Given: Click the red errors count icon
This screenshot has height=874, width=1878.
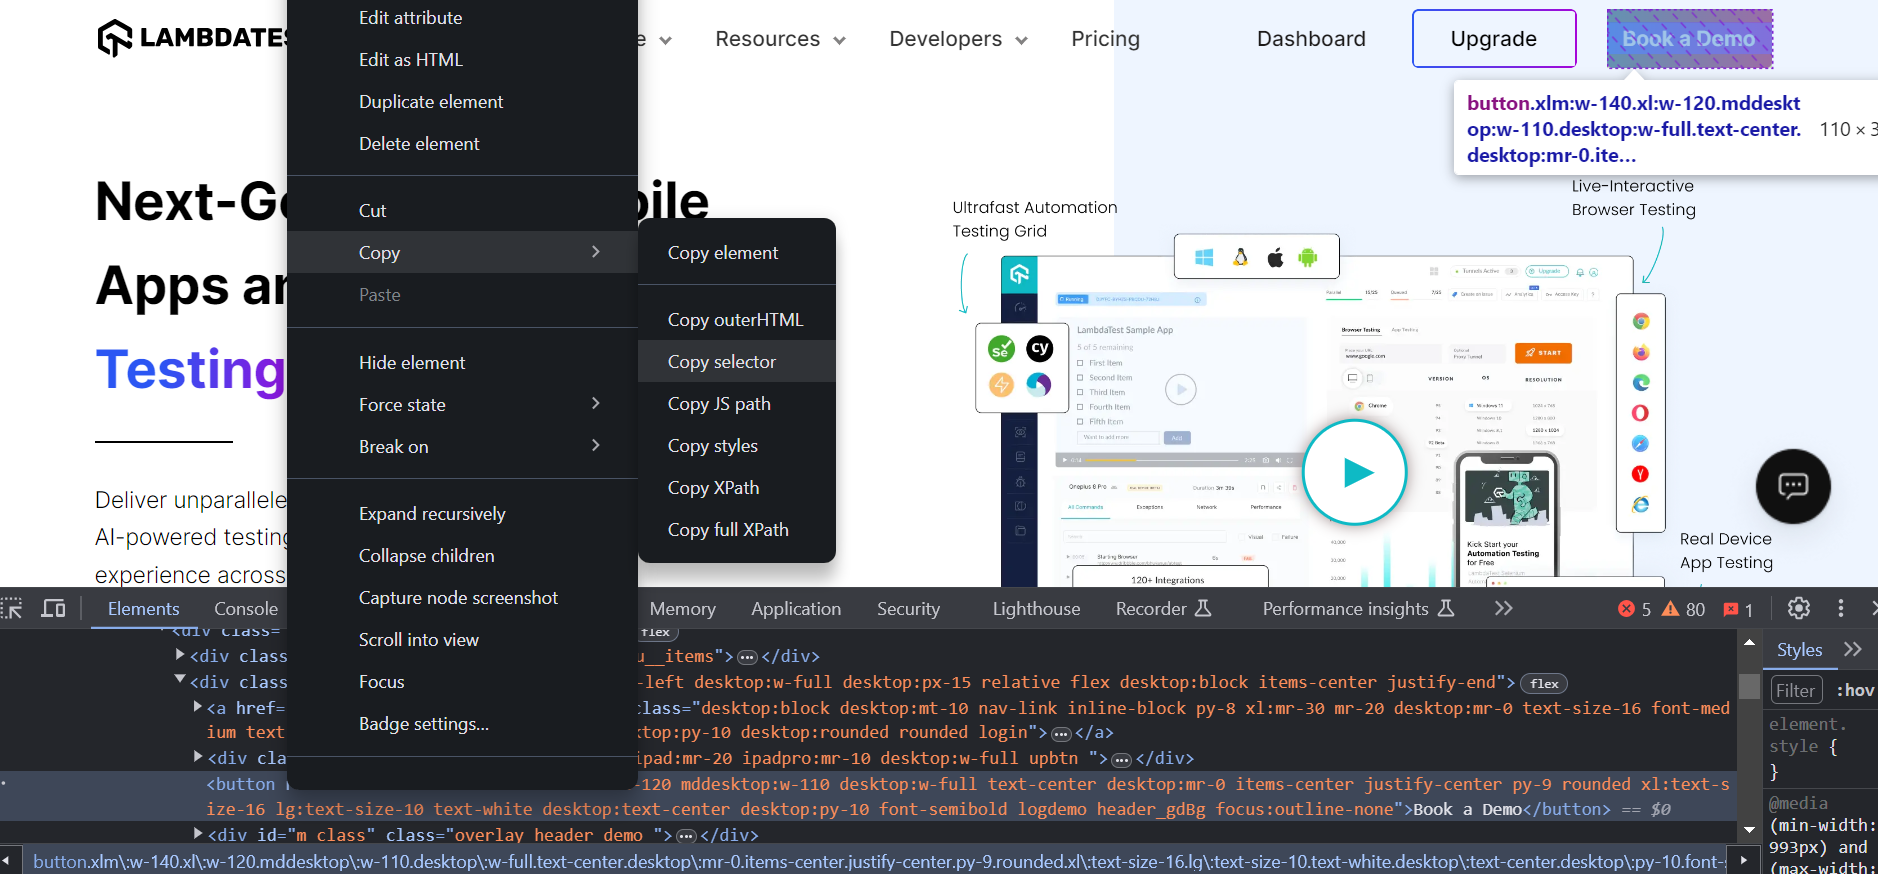Looking at the screenshot, I should pyautogui.click(x=1627, y=609).
